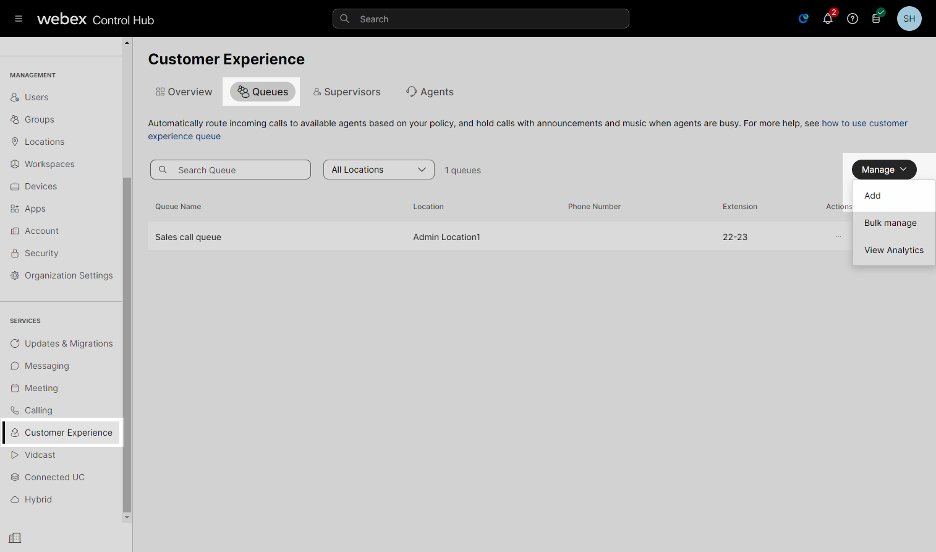
Task: Open Organization Settings text in sidebar
Action: [x=69, y=276]
